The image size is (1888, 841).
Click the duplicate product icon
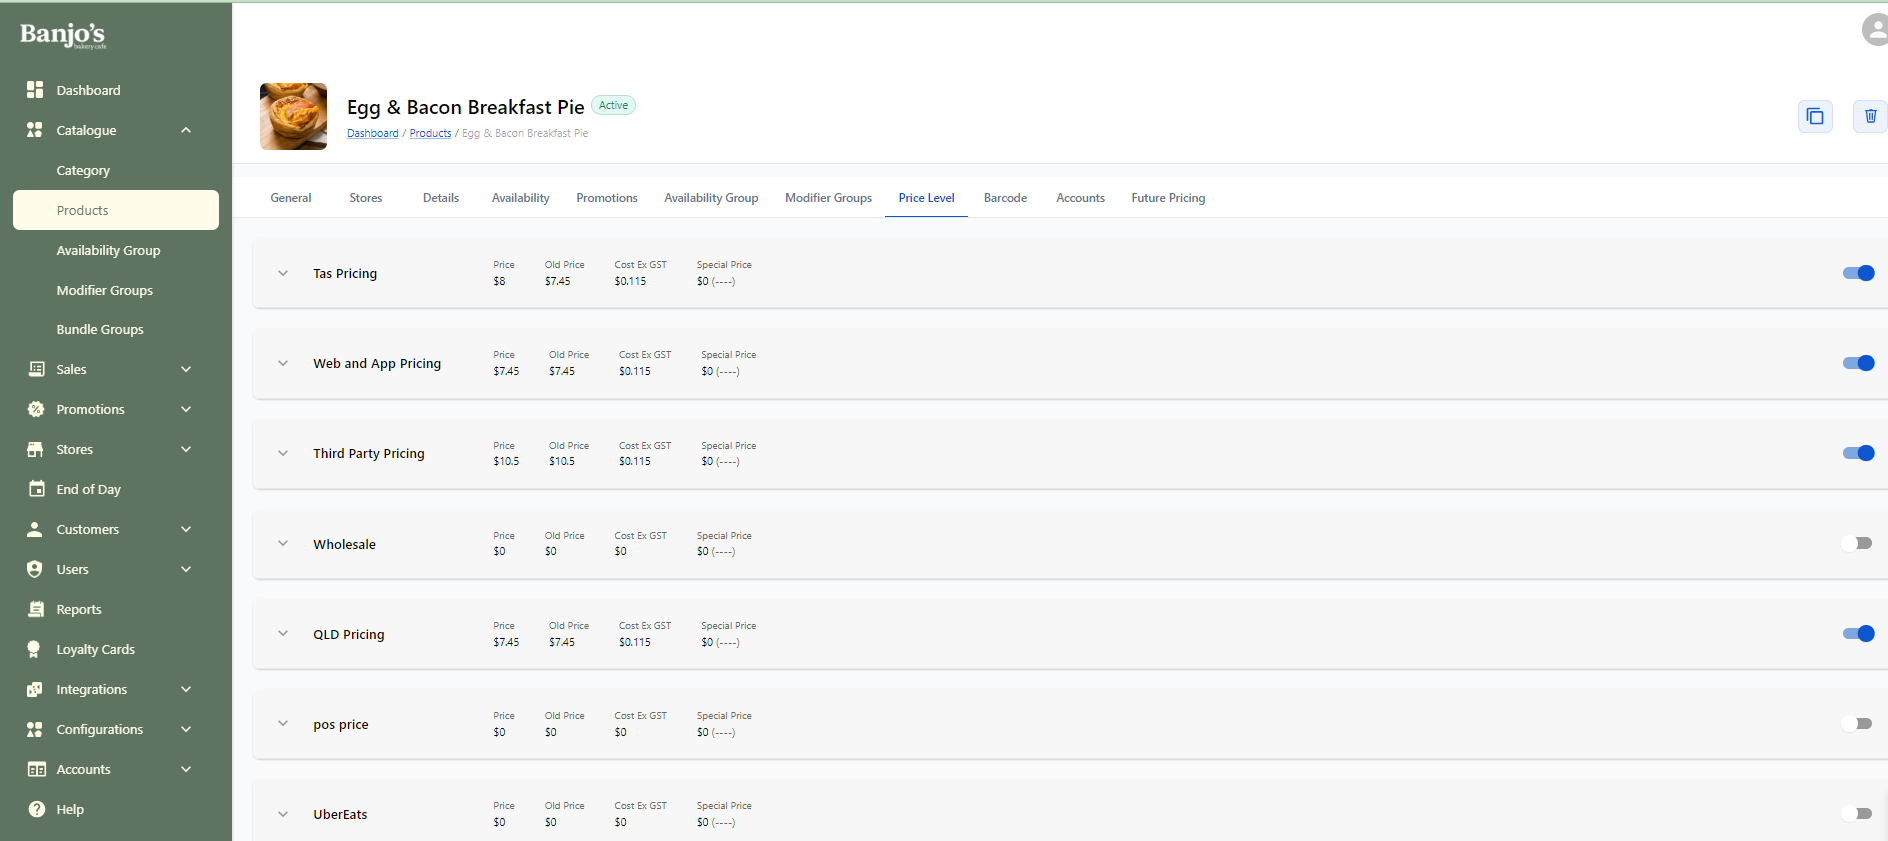click(1814, 117)
